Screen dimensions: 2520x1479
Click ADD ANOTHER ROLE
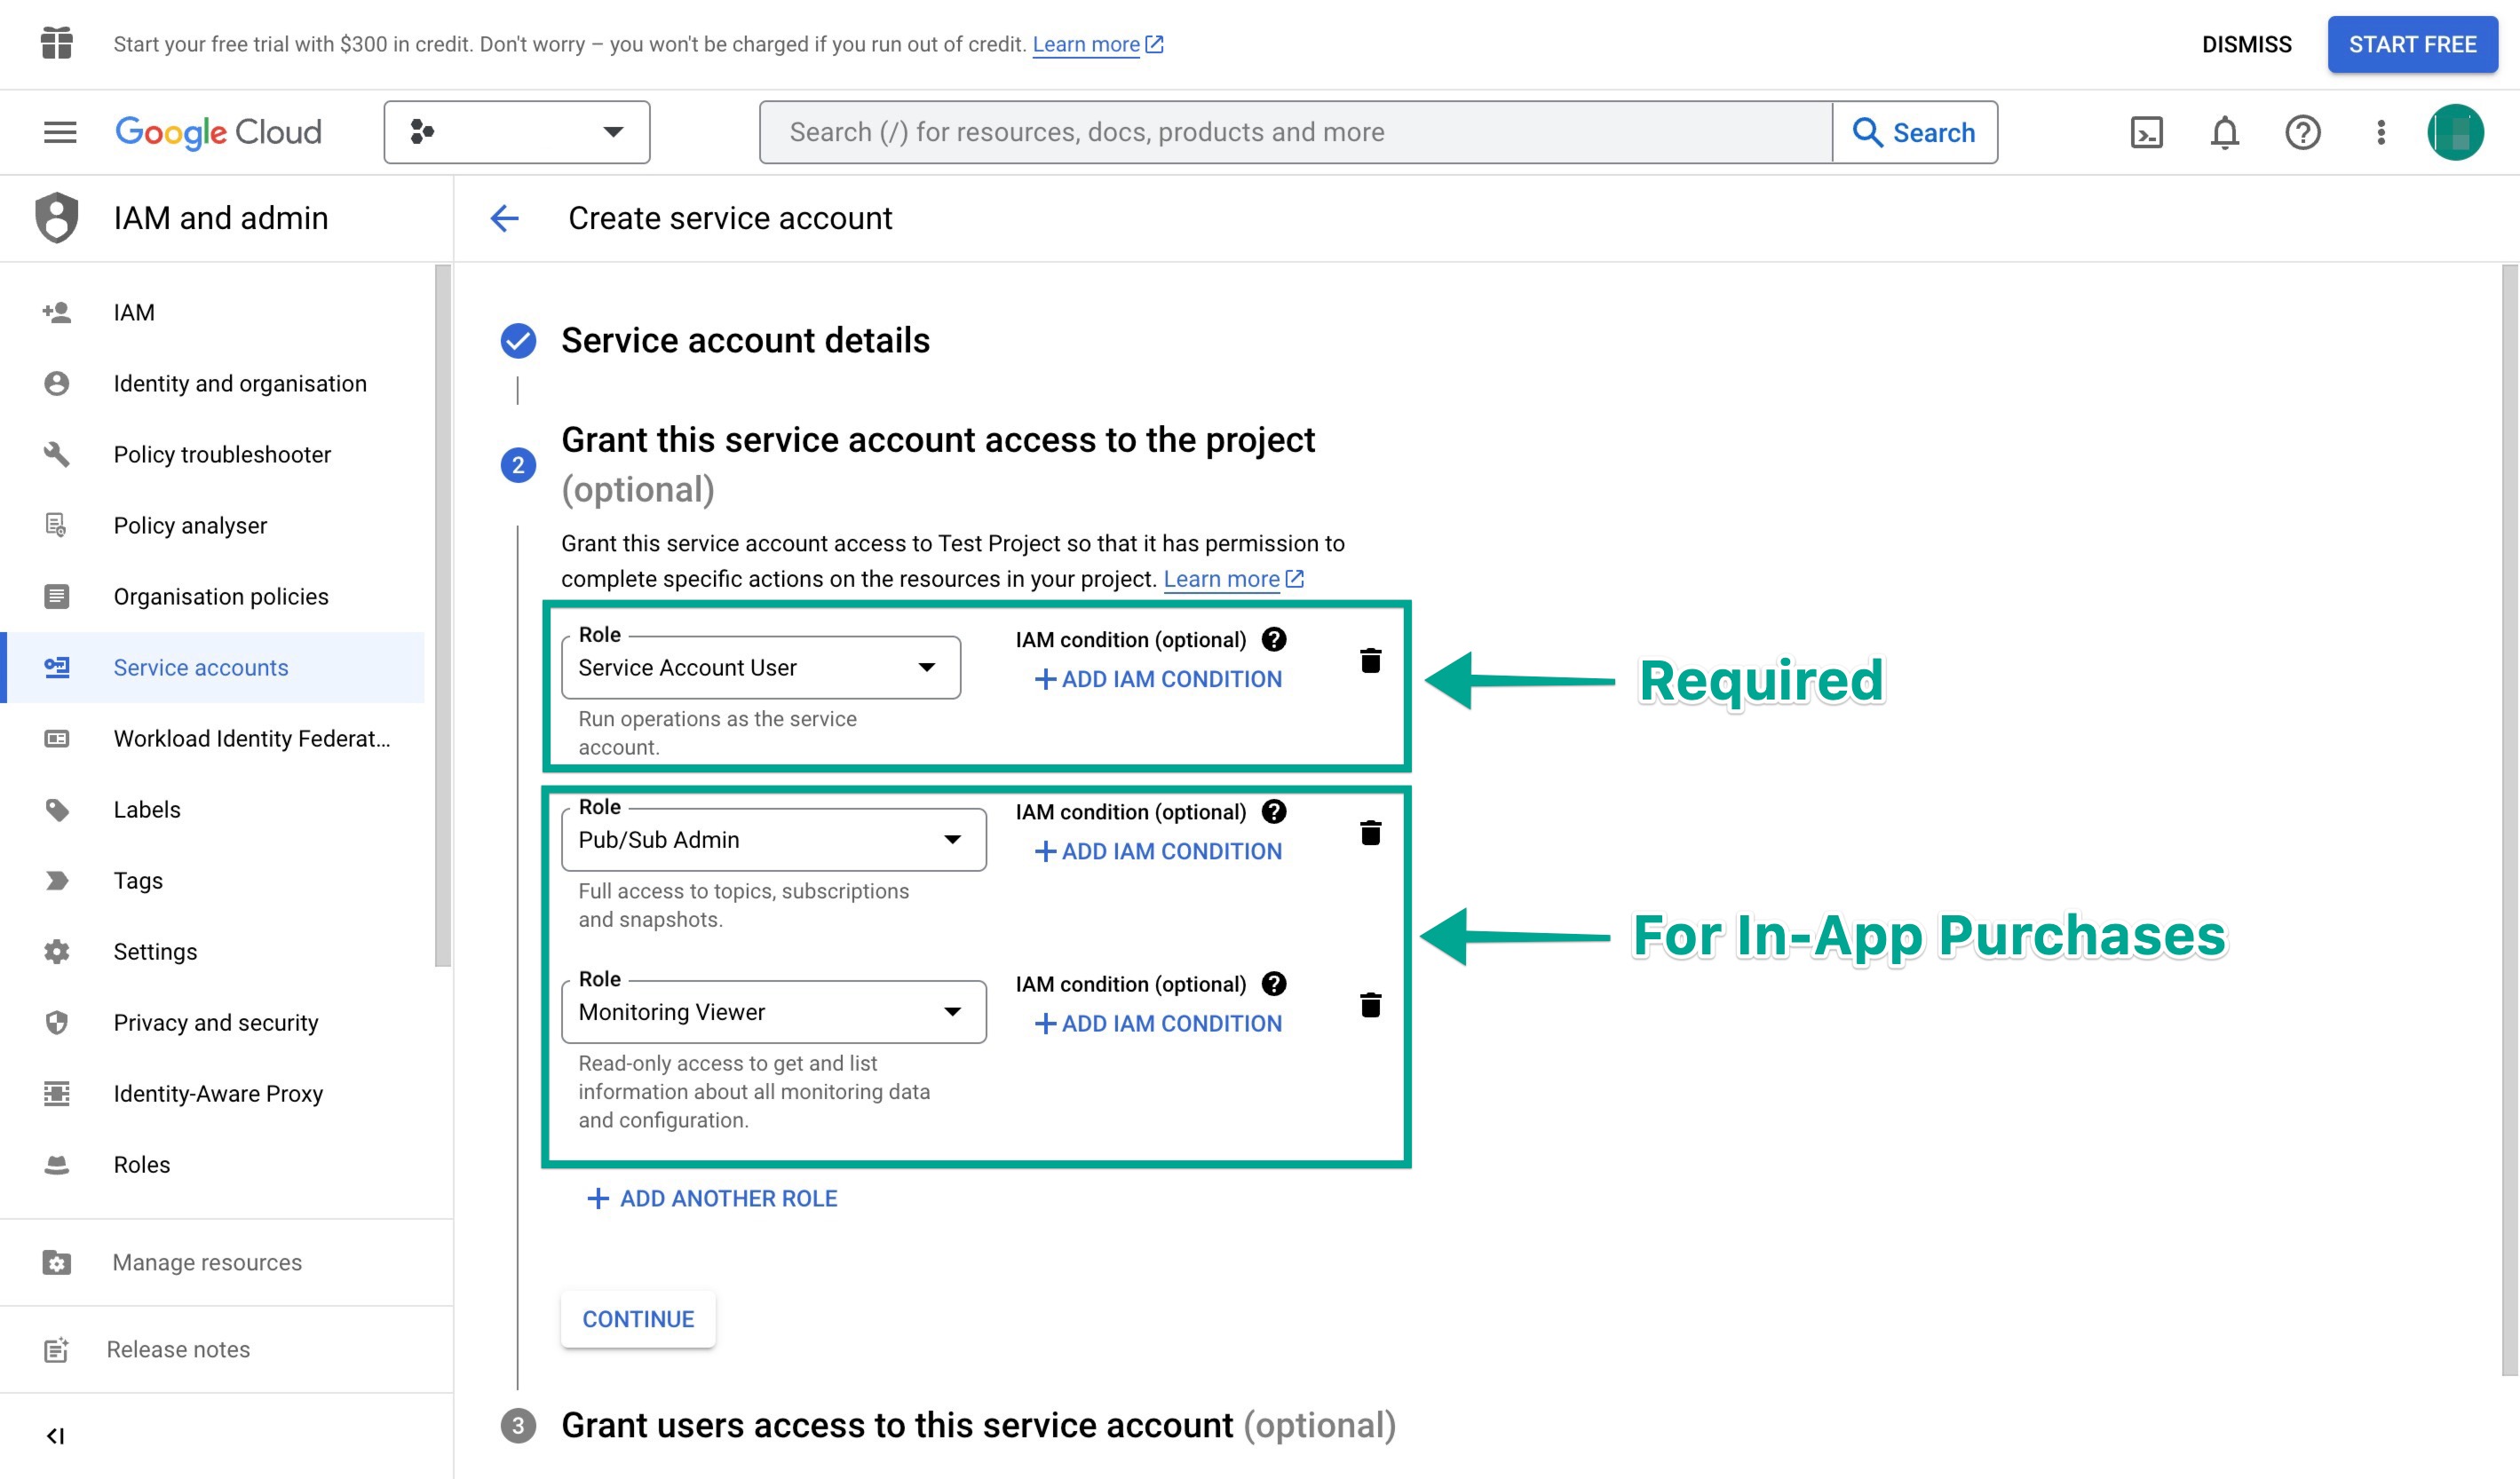coord(712,1198)
